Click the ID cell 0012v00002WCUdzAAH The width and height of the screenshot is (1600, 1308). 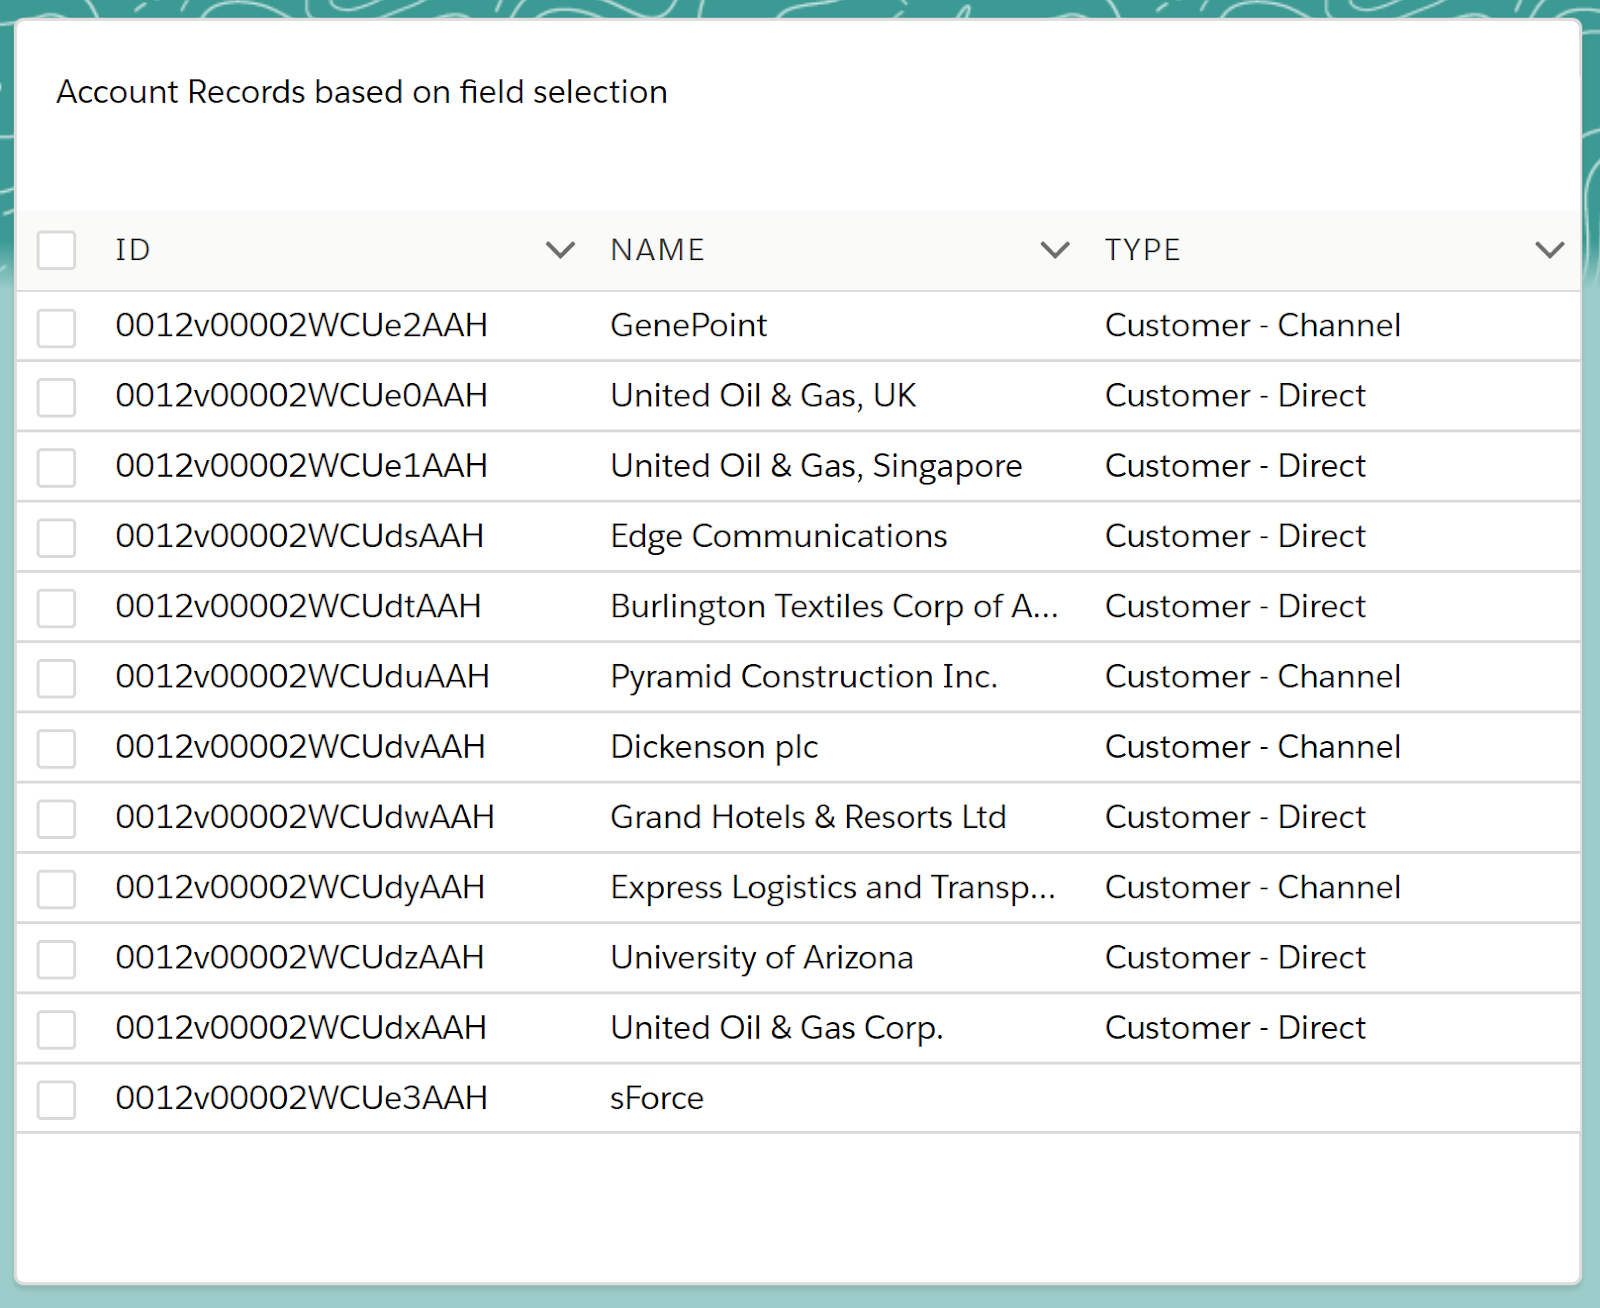point(300,958)
